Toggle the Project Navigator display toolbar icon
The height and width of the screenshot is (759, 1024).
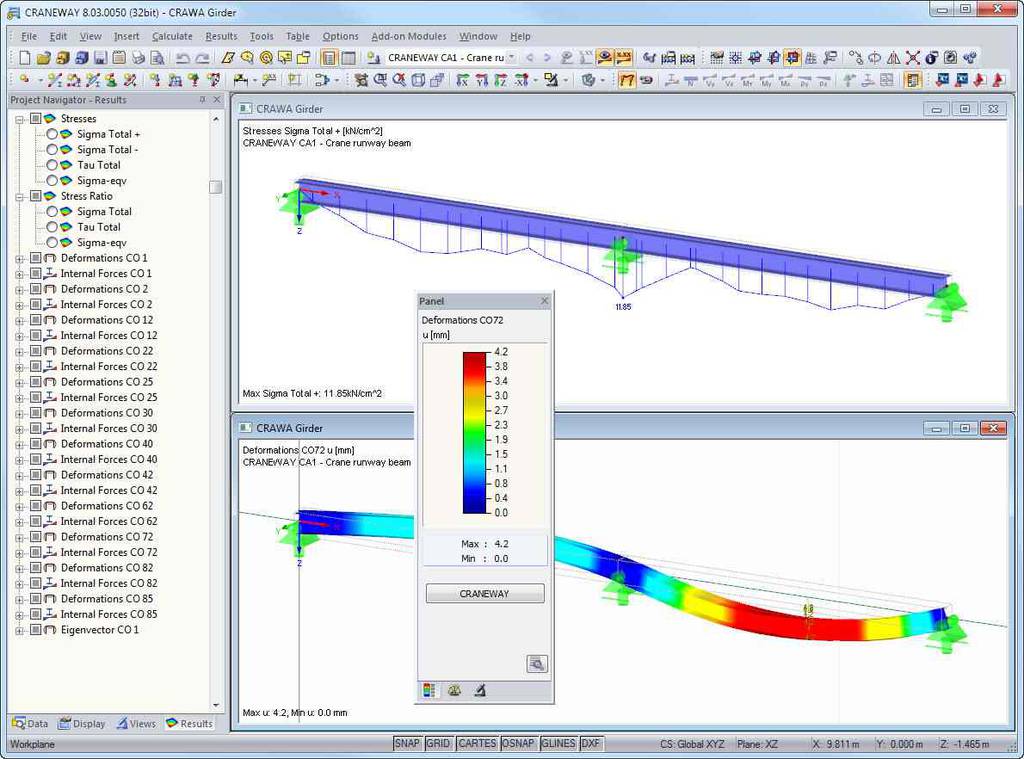(x=329, y=57)
